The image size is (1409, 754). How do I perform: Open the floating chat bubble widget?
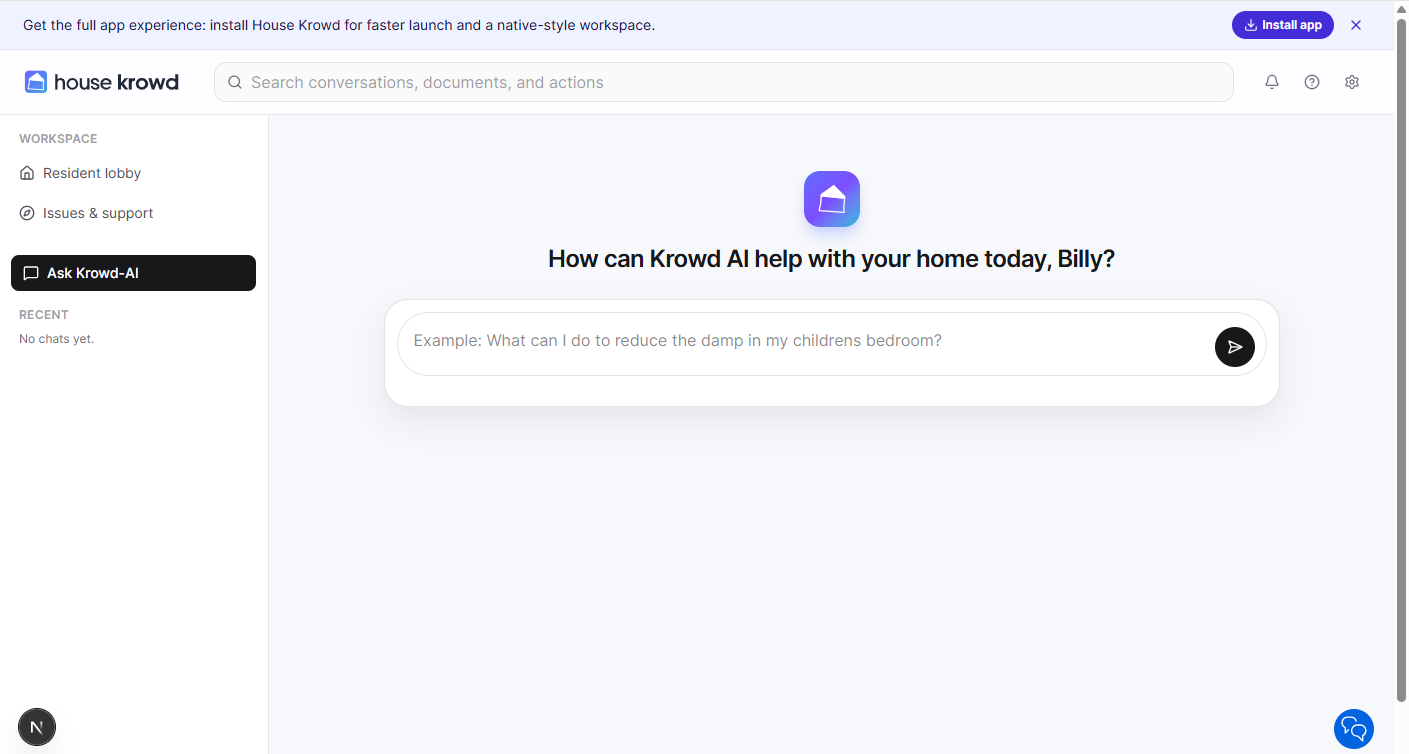pyautogui.click(x=1354, y=729)
